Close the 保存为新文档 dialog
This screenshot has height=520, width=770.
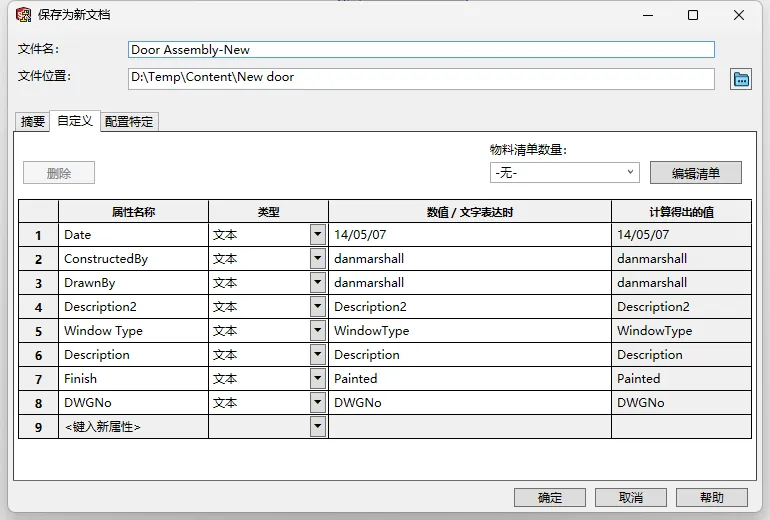click(739, 15)
